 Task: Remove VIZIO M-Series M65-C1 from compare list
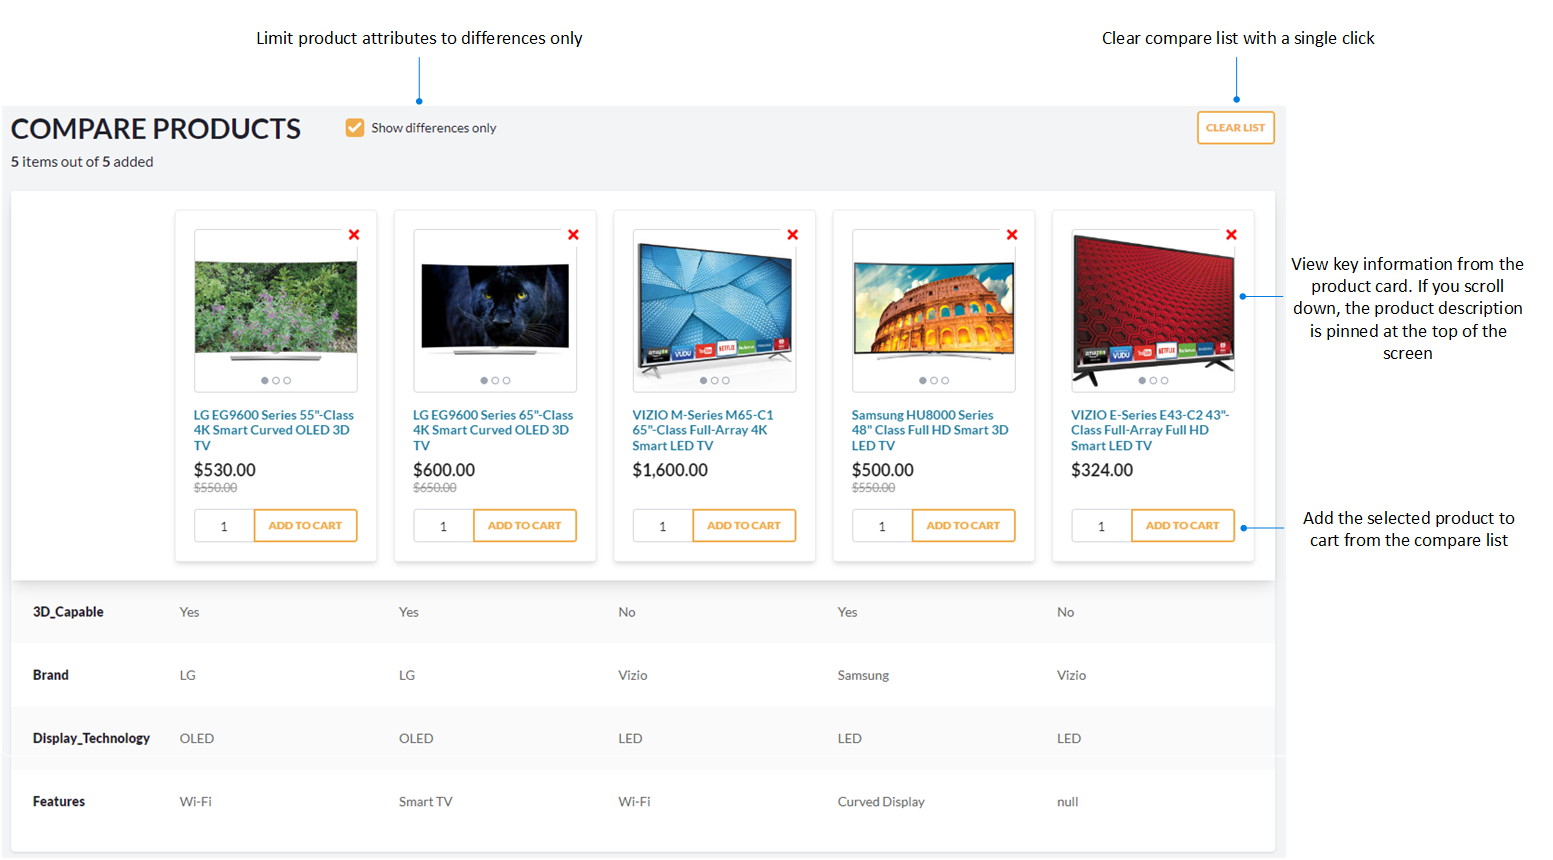pos(793,235)
